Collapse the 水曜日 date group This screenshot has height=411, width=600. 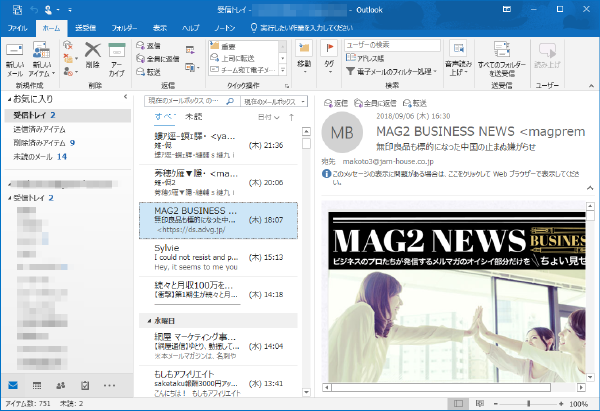pos(150,321)
